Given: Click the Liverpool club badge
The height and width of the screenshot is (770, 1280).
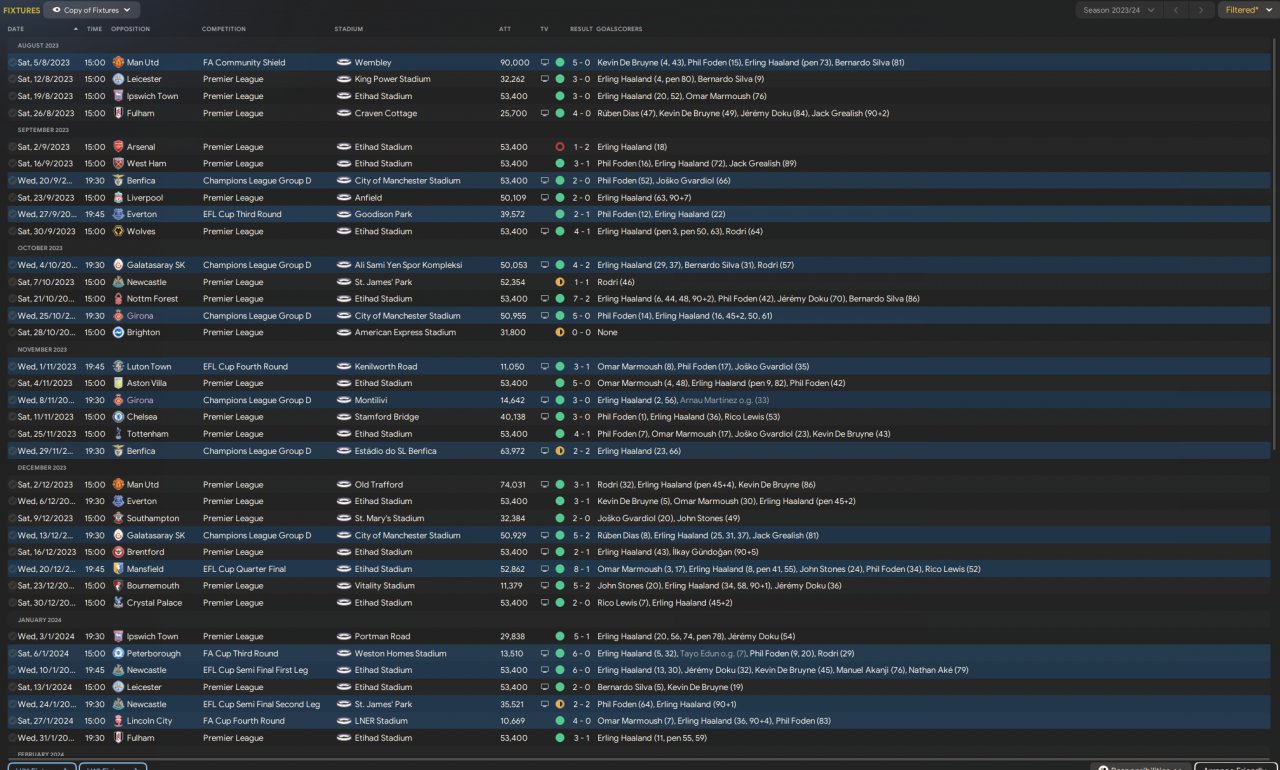Looking at the screenshot, I should point(118,198).
